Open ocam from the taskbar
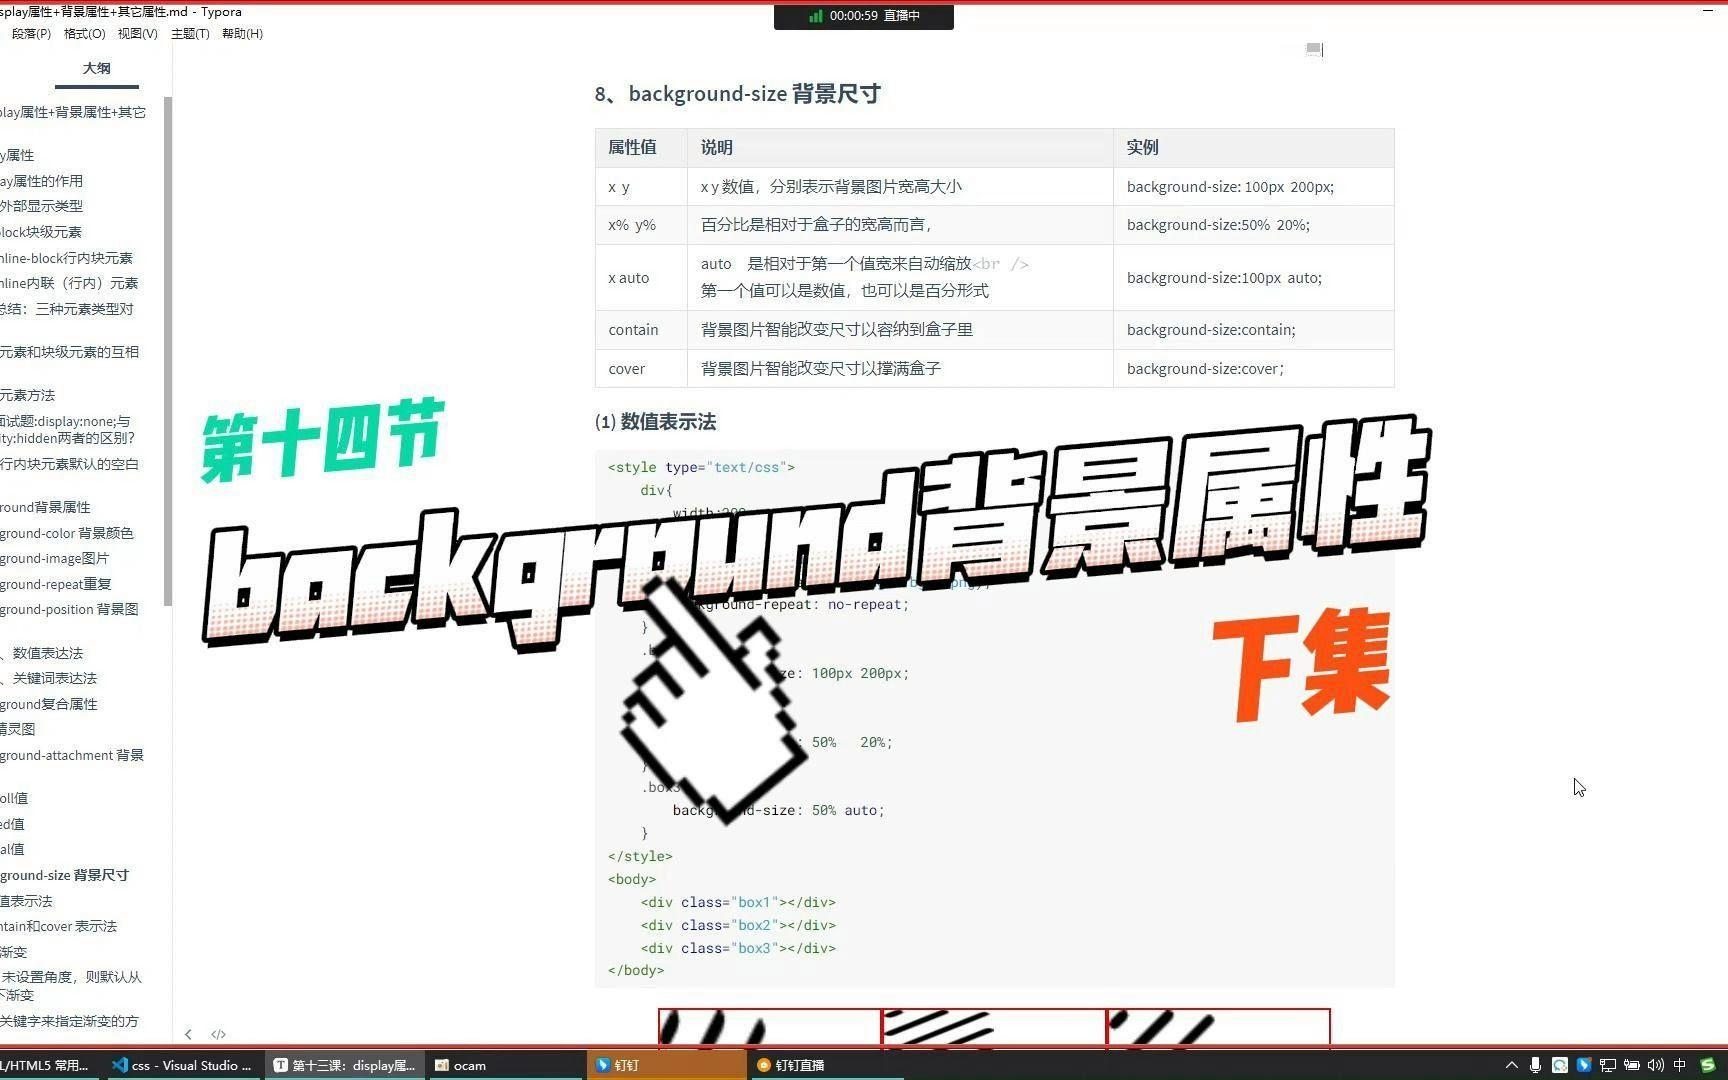The height and width of the screenshot is (1080, 1728). 506,1065
